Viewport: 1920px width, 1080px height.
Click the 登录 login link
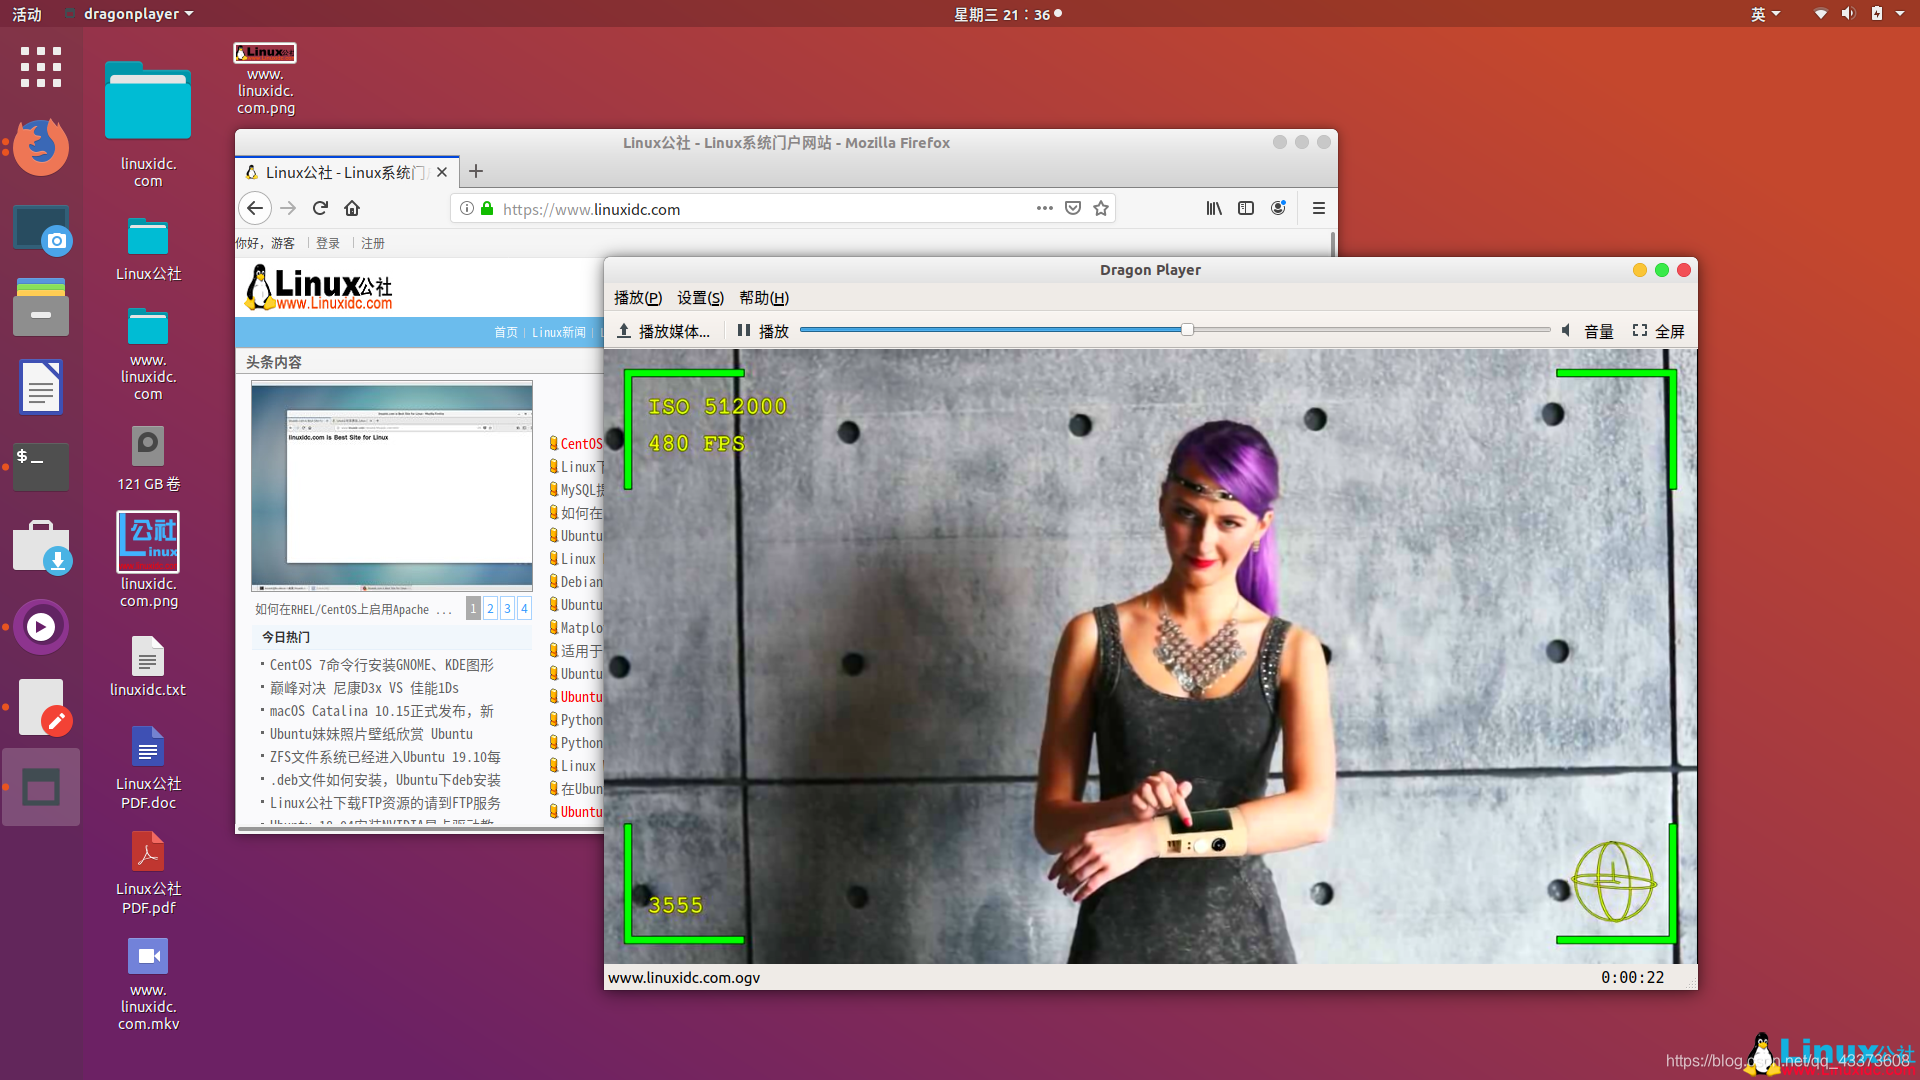coord(328,243)
